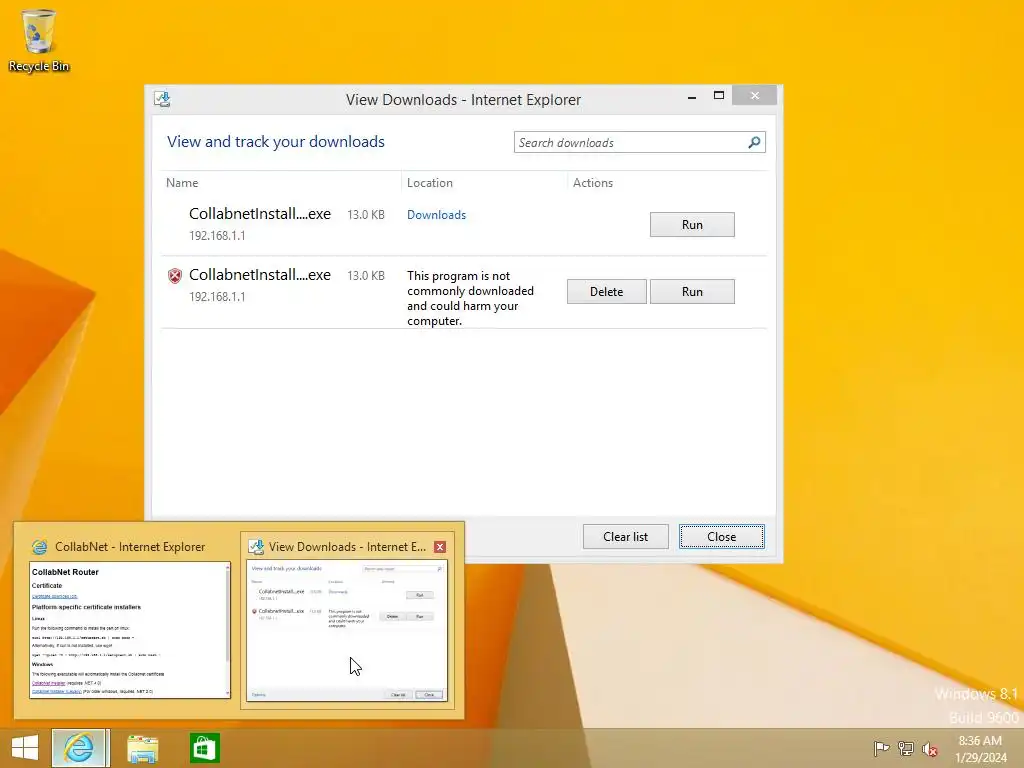Select first CollabnetInstall....exe file name
This screenshot has height=768, width=1024.
pos(260,214)
